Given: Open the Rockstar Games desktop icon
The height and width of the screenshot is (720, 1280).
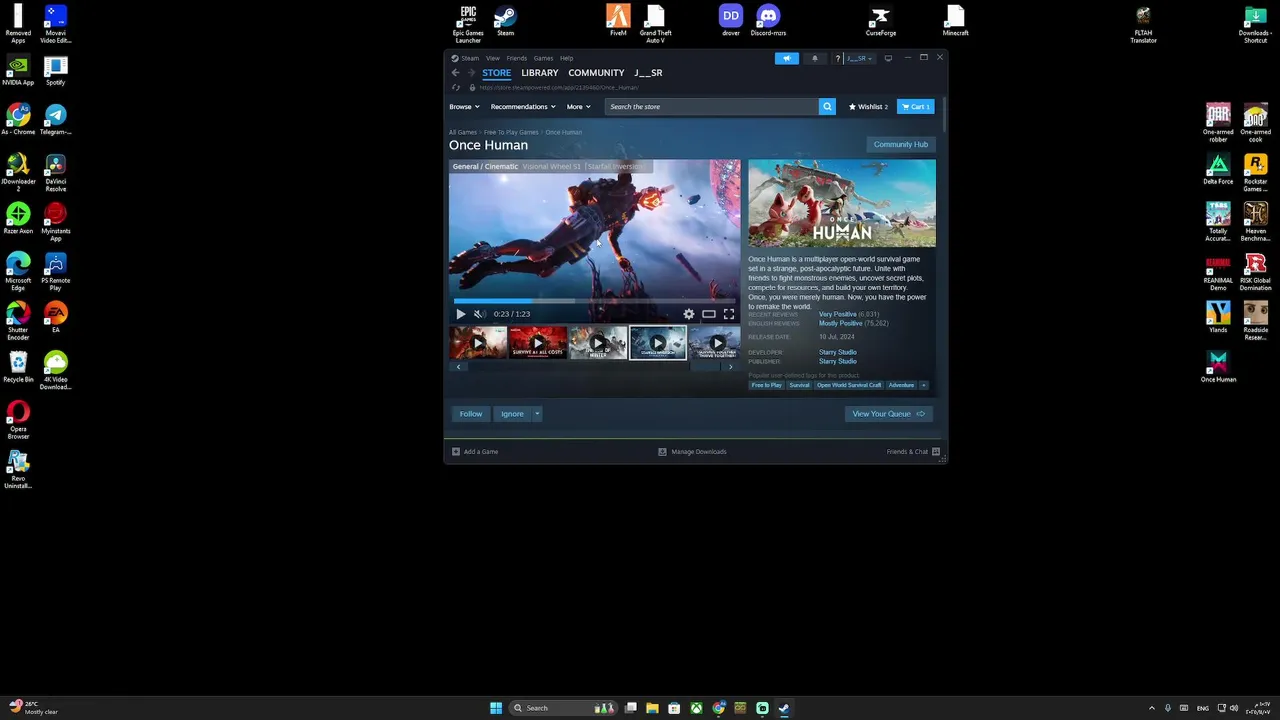Looking at the screenshot, I should 1255,173.
